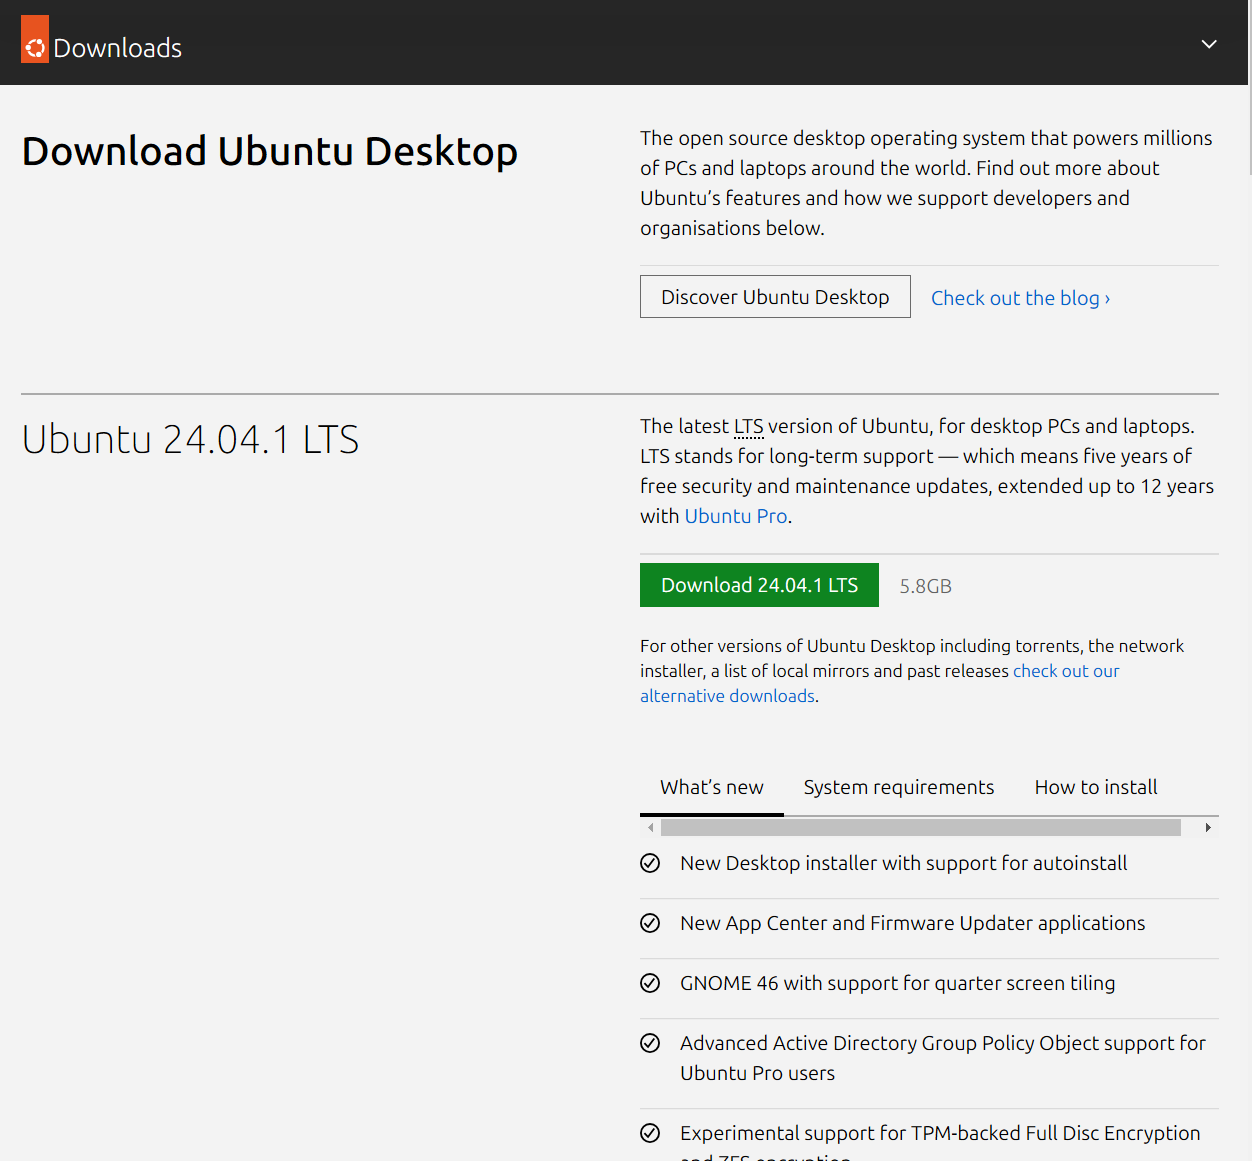Viewport: 1252px width, 1161px height.
Task: Open the Check out the blog link
Action: click(x=1020, y=298)
